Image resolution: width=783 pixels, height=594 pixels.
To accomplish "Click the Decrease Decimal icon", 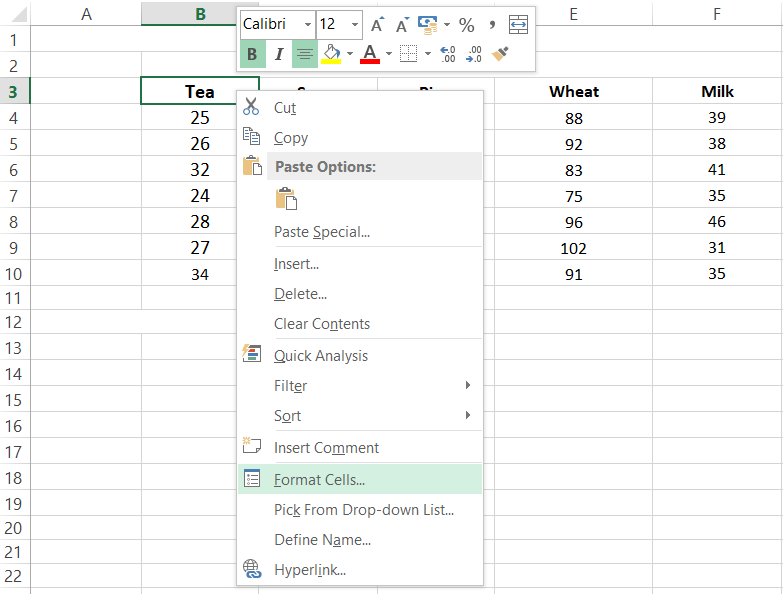I will click(x=473, y=54).
